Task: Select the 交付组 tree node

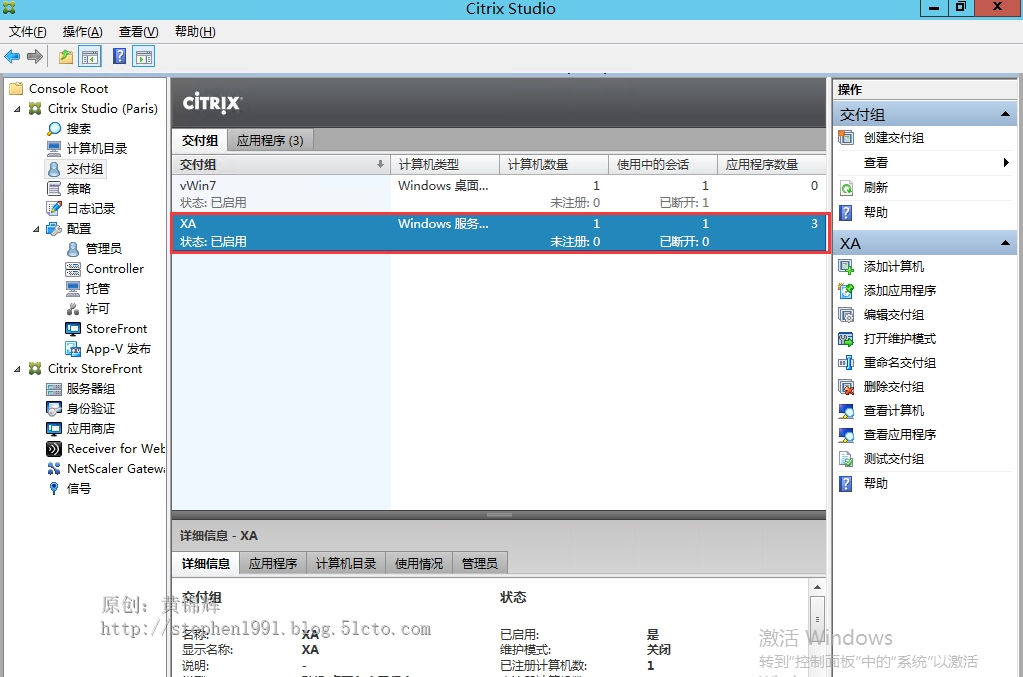Action: 84,169
